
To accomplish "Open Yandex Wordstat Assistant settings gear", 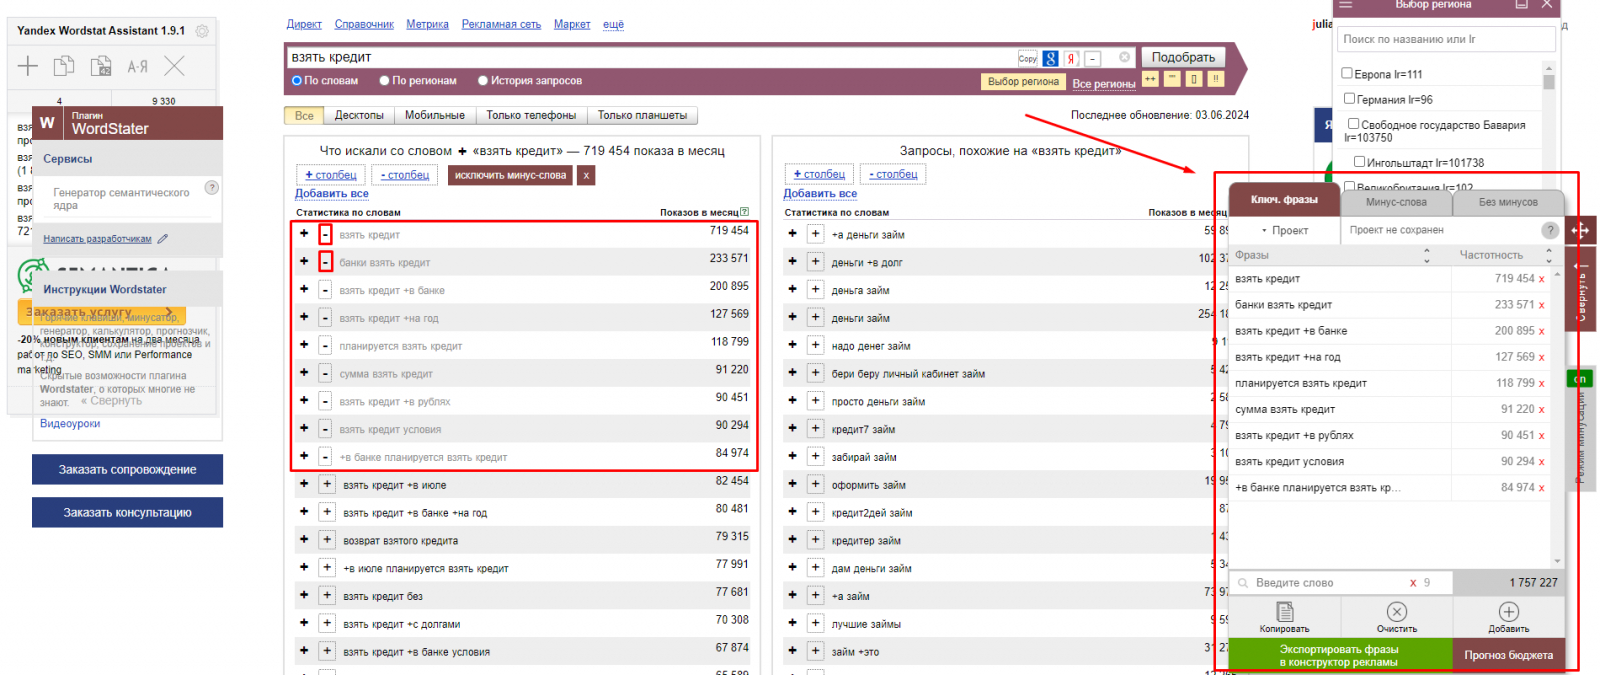I will pyautogui.click(x=202, y=31).
